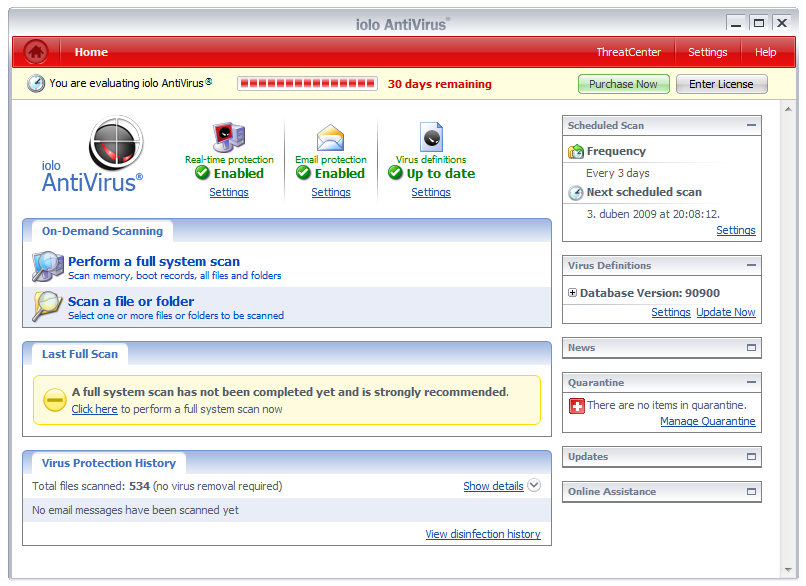Click the red trial days progress bar
The height and width of the screenshot is (586, 806).
coord(307,83)
